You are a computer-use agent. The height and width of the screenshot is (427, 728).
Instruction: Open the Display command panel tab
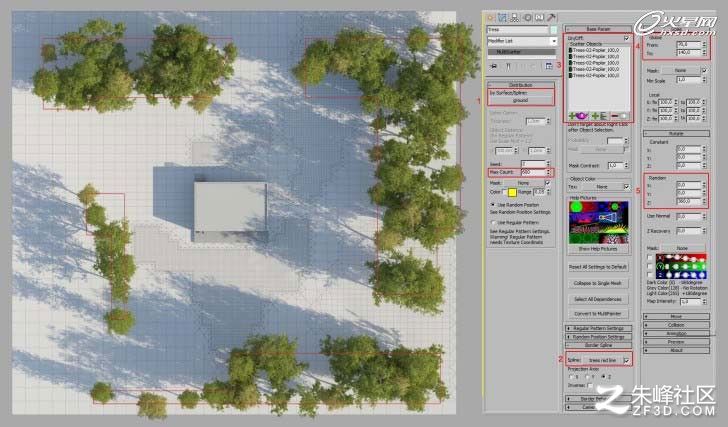[539, 18]
